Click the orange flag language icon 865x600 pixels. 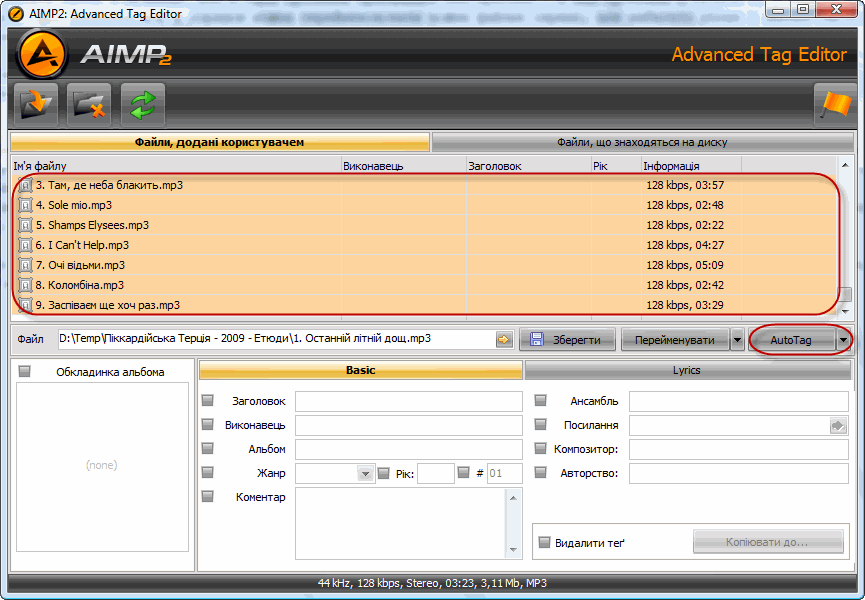[835, 104]
